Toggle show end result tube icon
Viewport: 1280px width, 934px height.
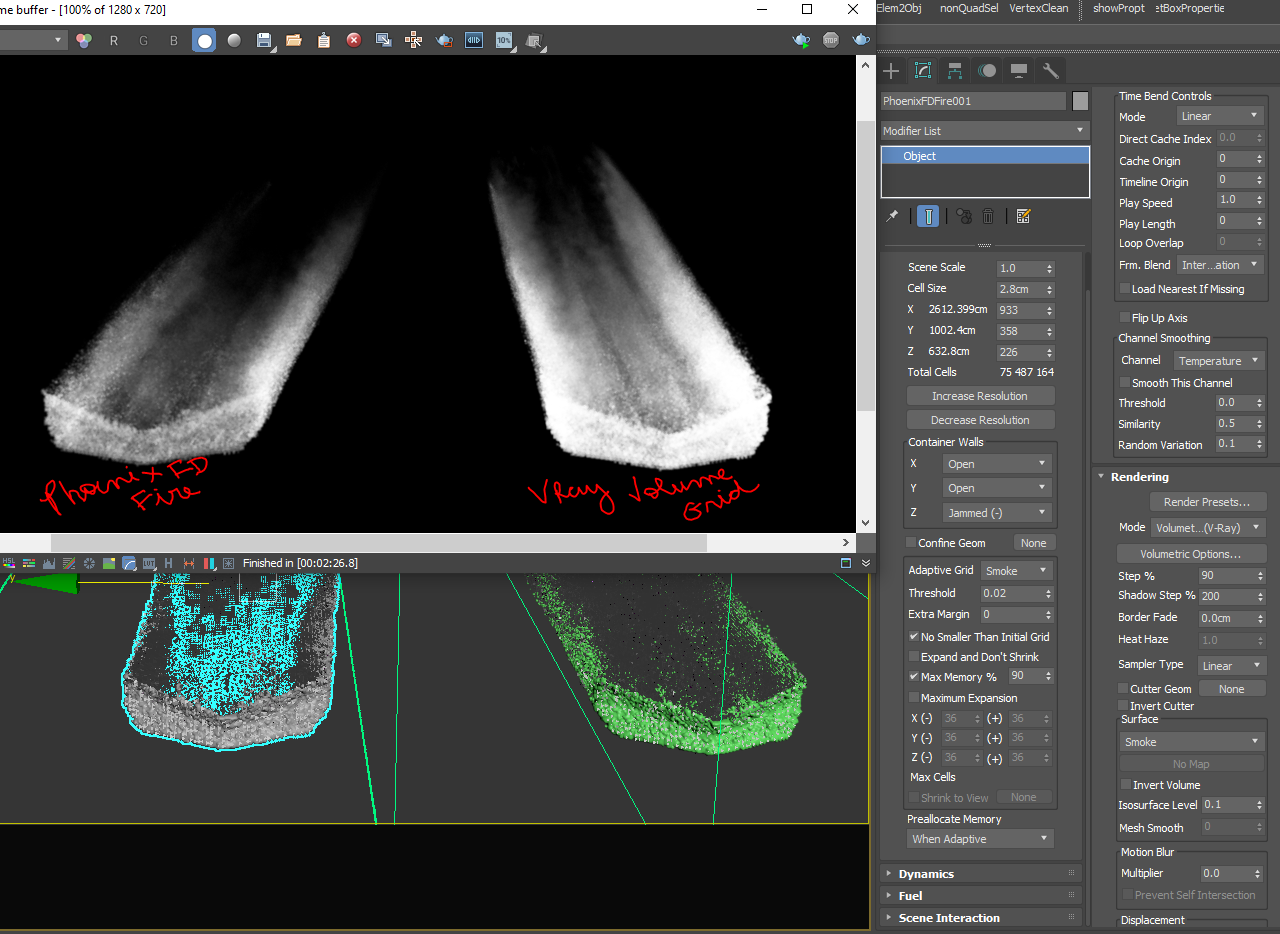pyautogui.click(x=928, y=216)
